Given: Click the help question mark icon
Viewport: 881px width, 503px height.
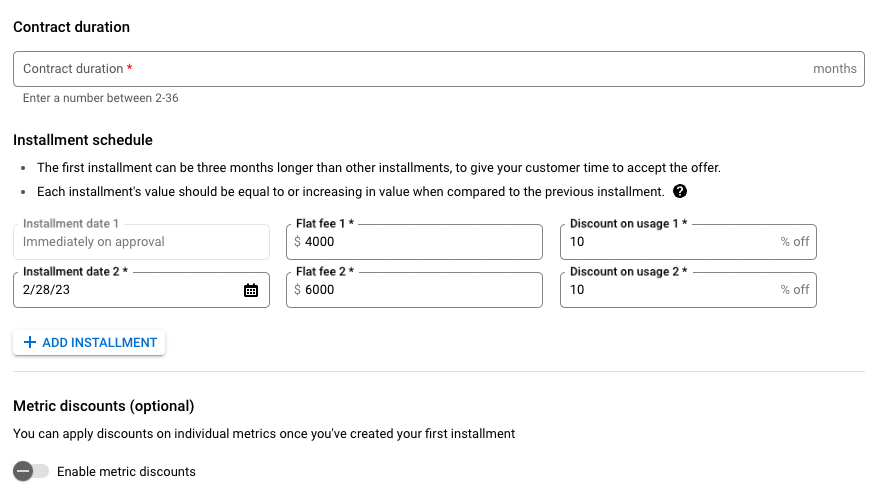Looking at the screenshot, I should pos(680,191).
